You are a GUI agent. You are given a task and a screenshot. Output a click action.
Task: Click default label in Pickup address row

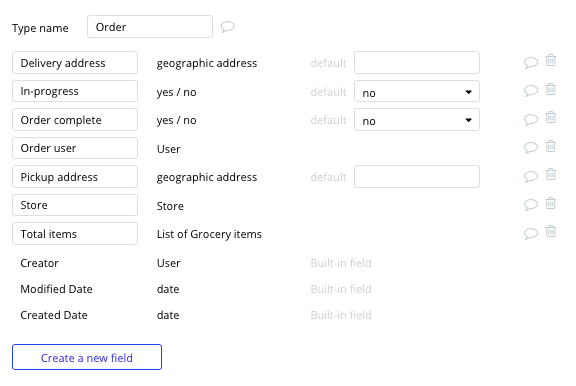coord(328,177)
